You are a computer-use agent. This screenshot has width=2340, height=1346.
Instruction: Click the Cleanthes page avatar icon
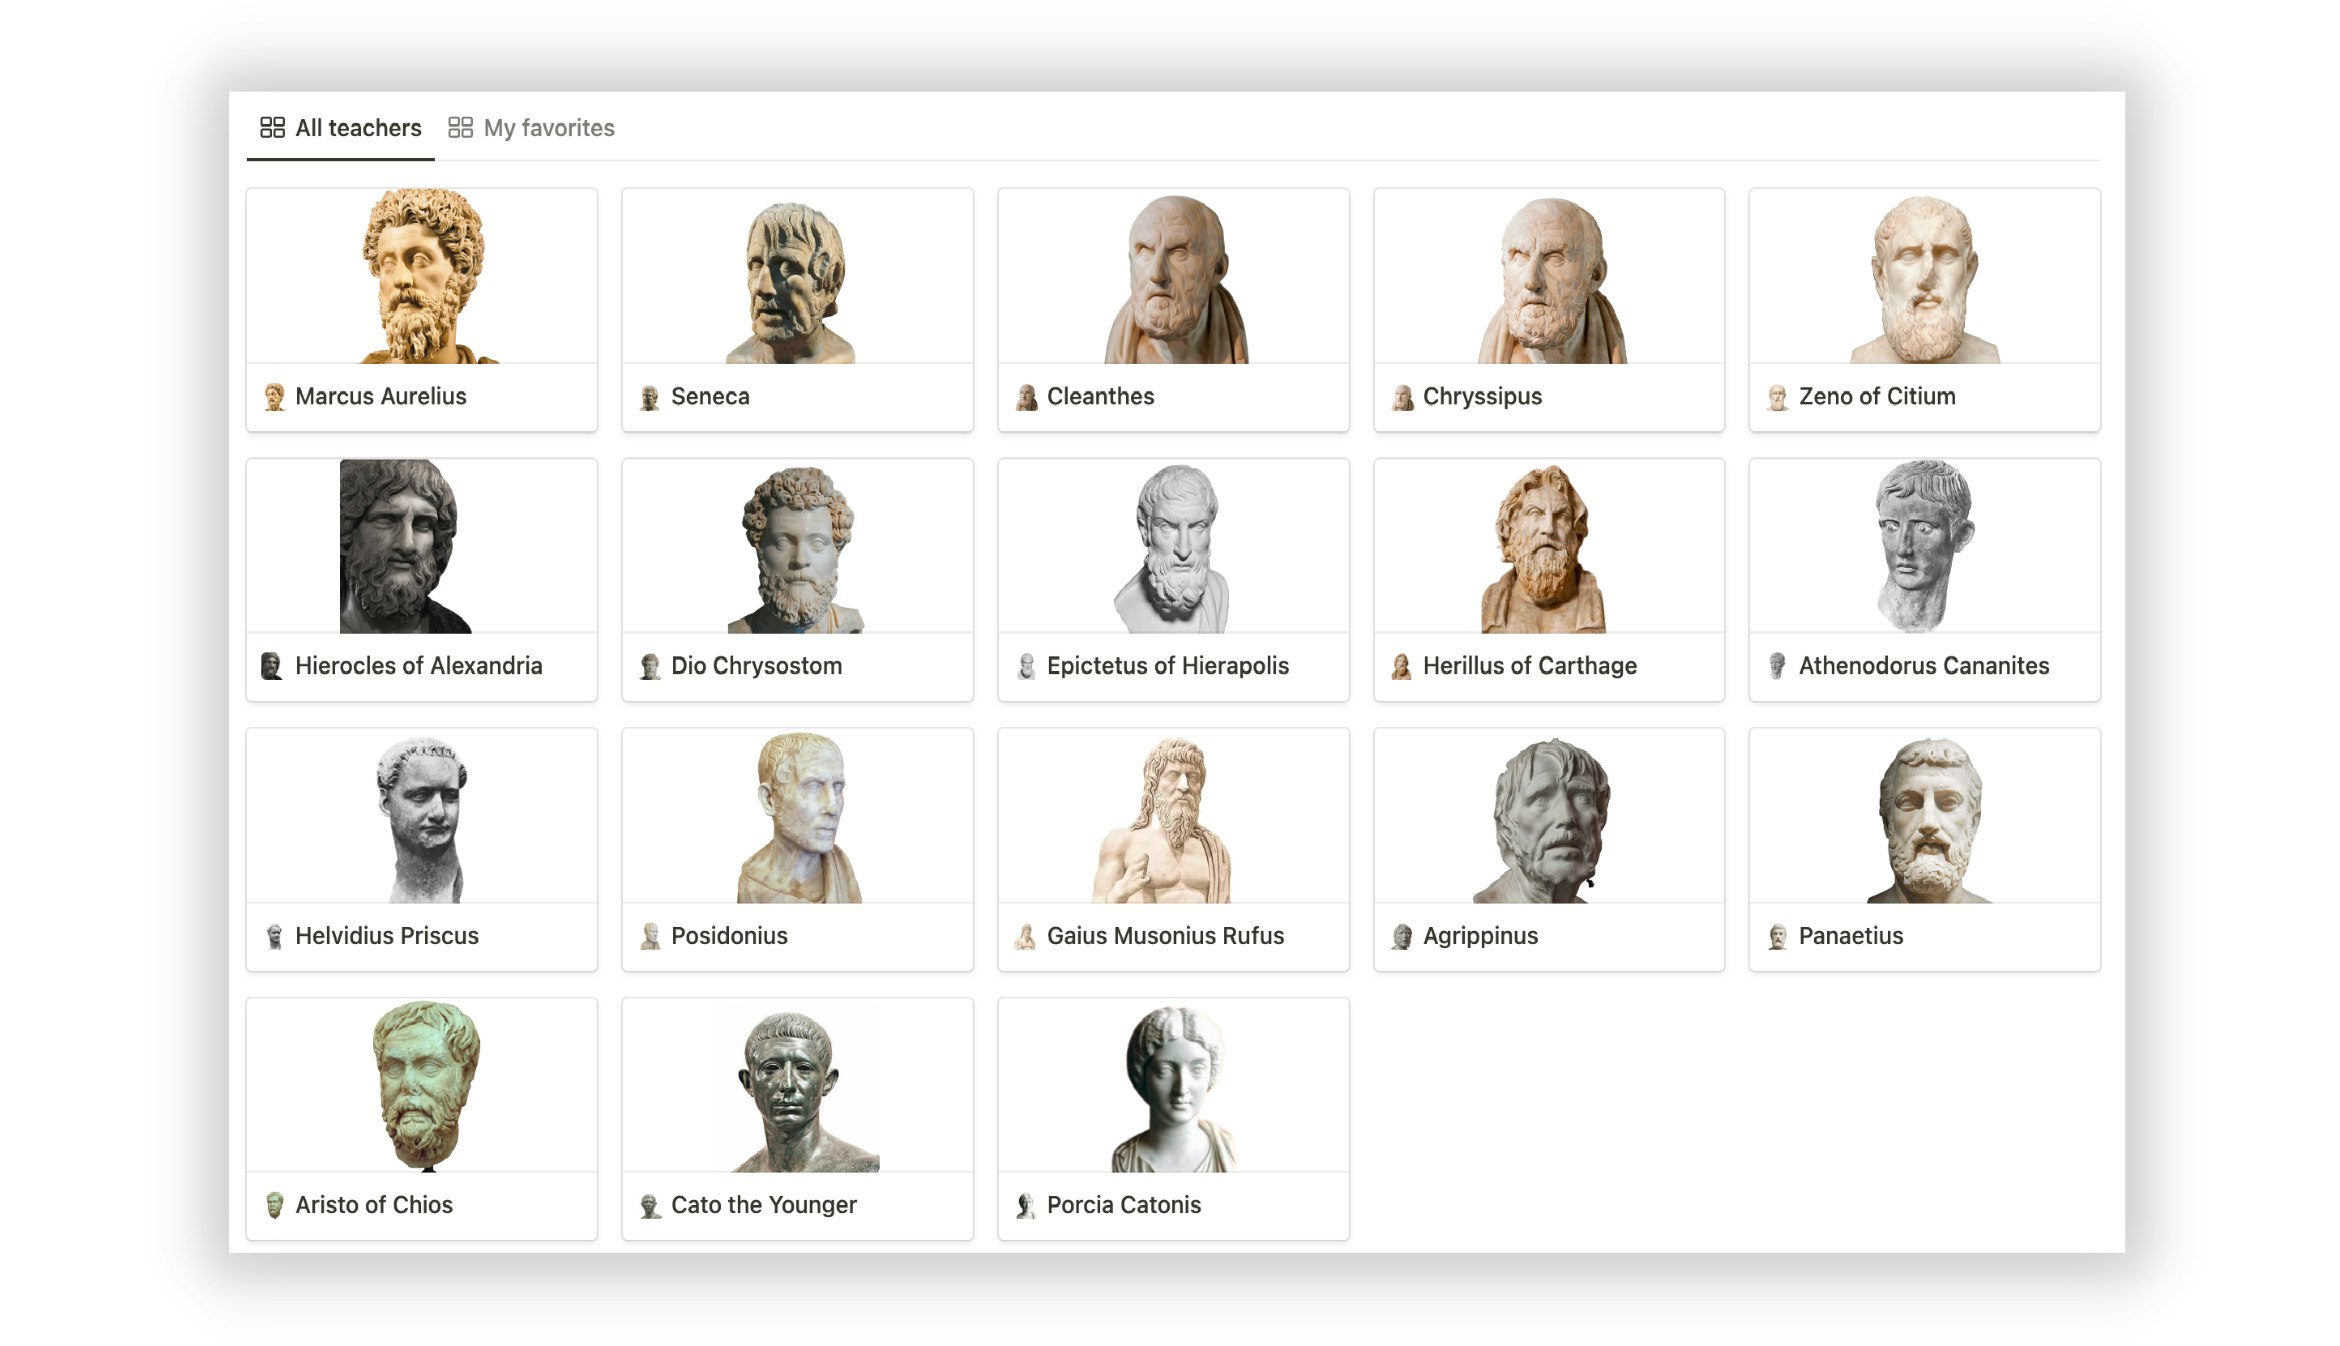point(1024,396)
